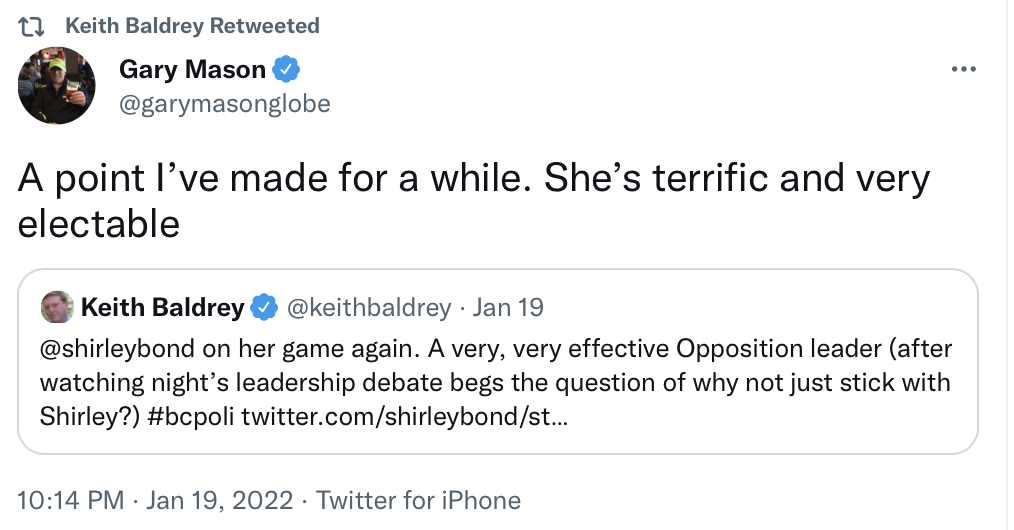Open Gary Mason's profile picture

coord(56,85)
